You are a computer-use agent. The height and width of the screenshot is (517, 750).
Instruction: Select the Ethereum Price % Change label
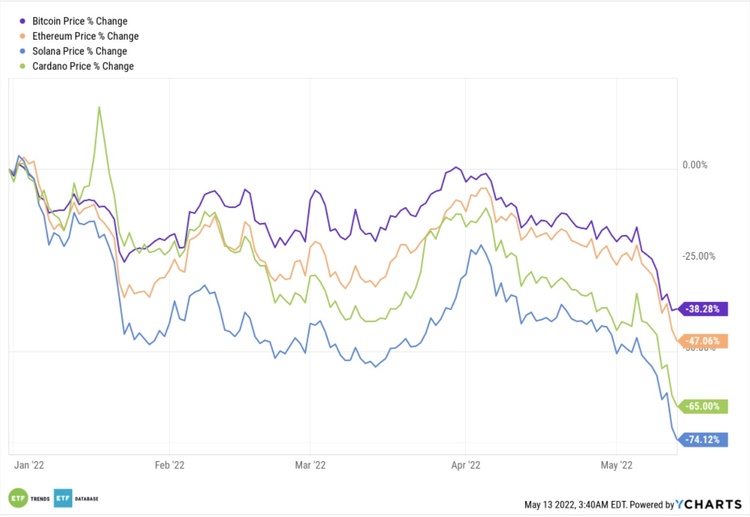point(84,35)
